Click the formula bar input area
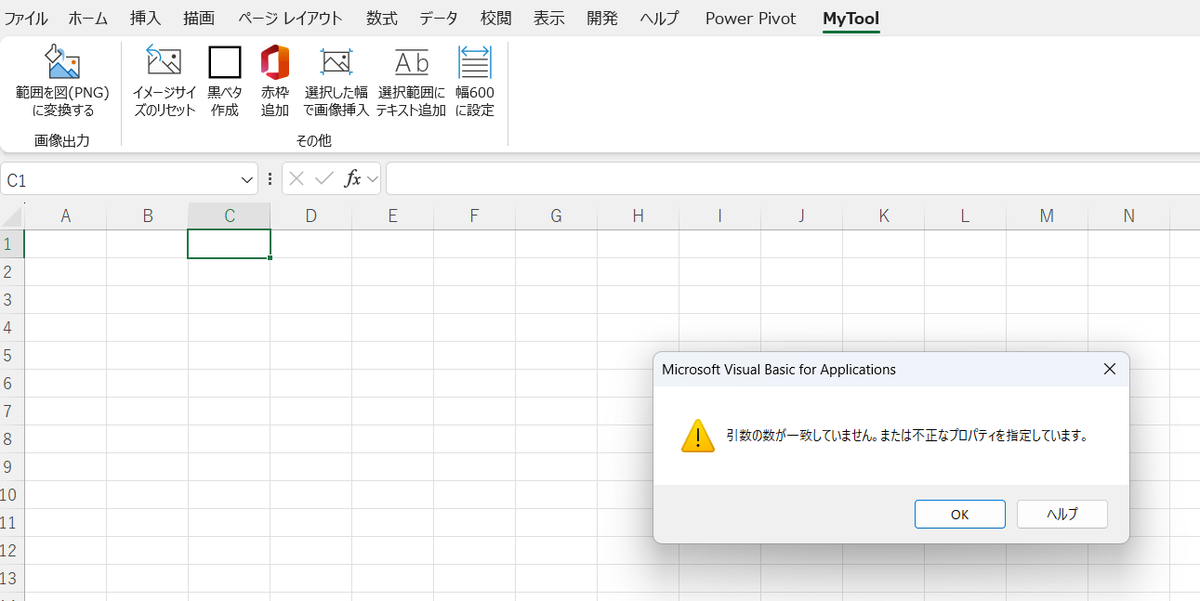The width and height of the screenshot is (1200, 601). point(792,179)
